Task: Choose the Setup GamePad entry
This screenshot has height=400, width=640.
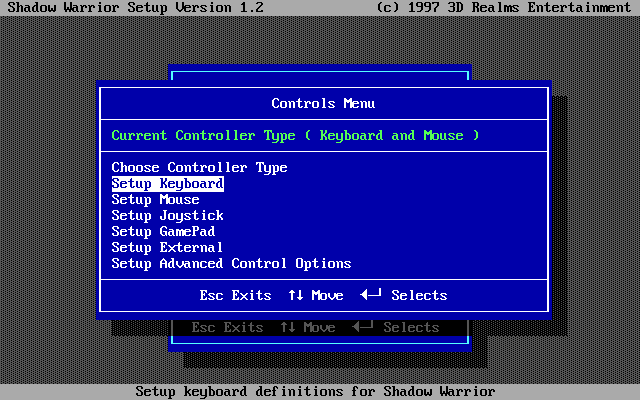Action: (x=163, y=231)
